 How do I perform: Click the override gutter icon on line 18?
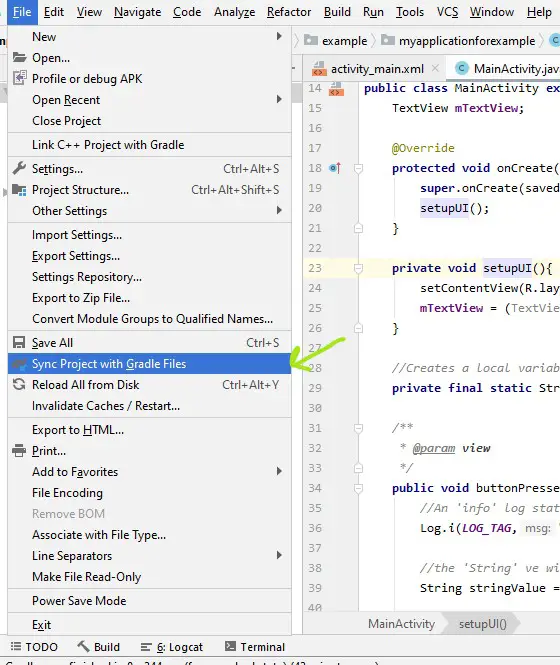click(335, 168)
